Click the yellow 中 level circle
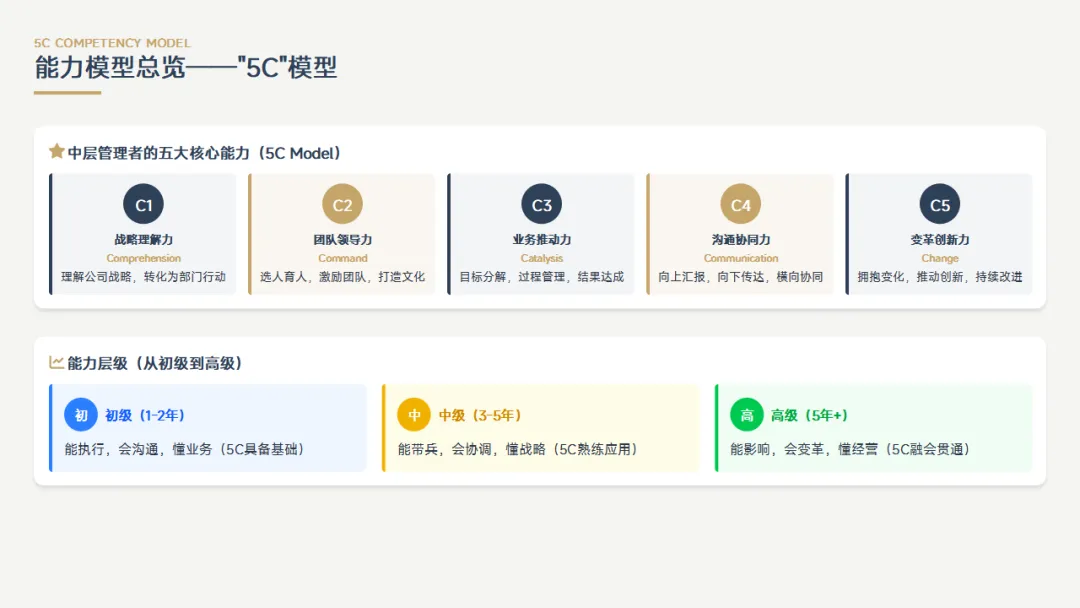Image resolution: width=1080 pixels, height=608 pixels. click(x=414, y=415)
